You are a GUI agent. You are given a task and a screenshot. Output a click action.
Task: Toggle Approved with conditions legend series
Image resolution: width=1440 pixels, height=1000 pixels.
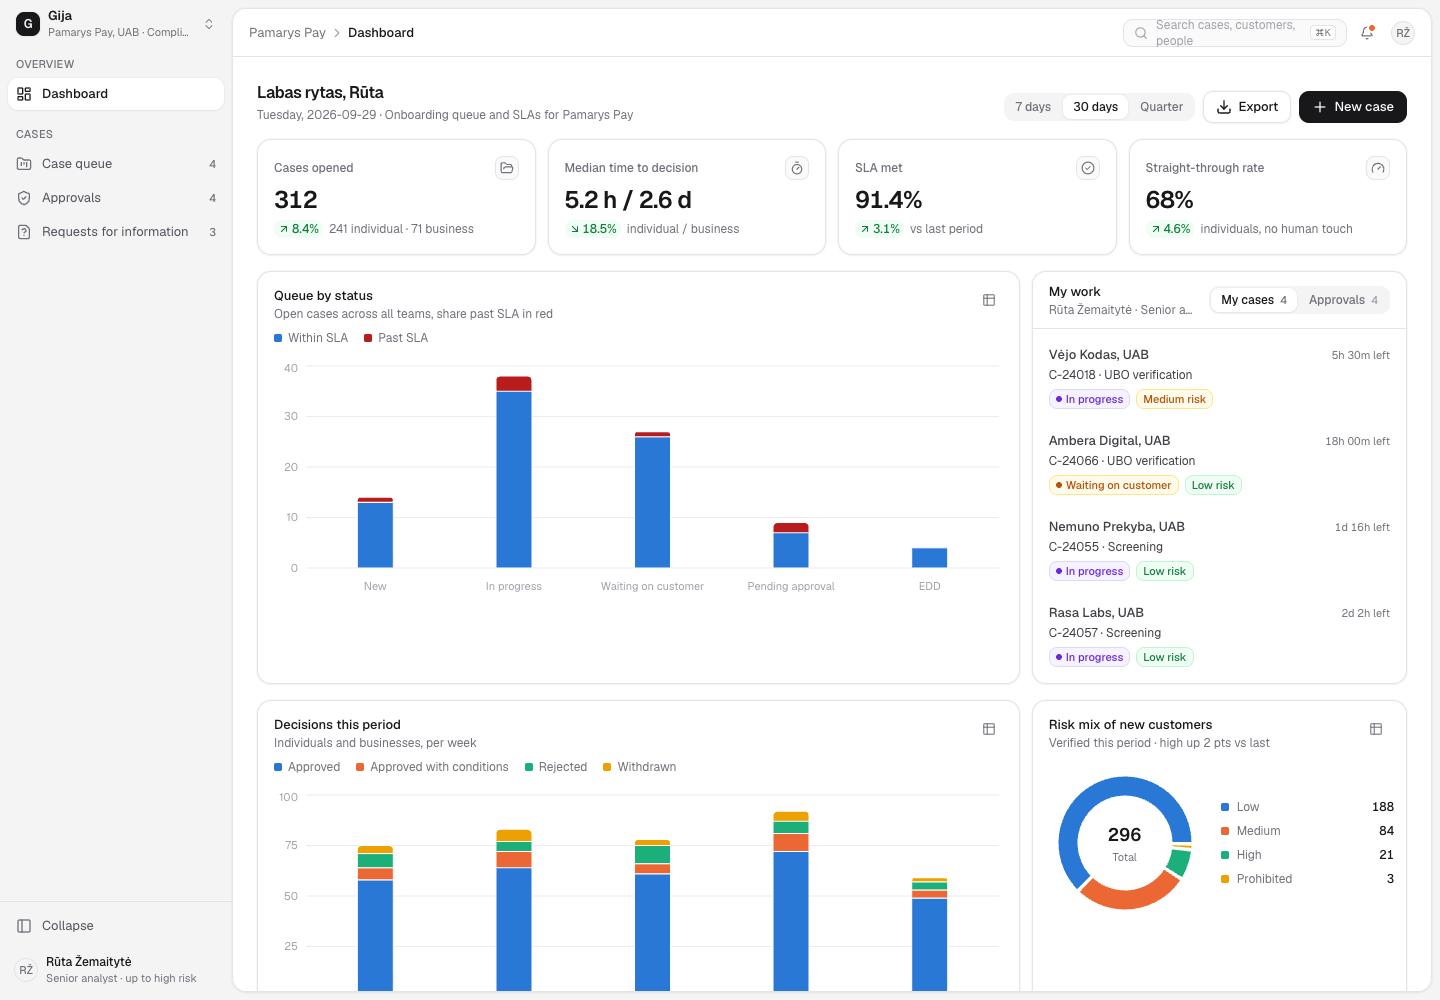click(432, 767)
